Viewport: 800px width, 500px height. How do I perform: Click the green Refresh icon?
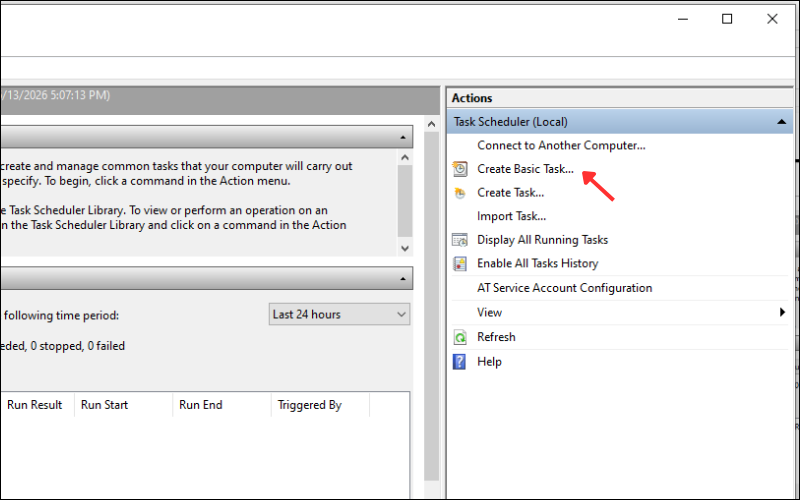(x=460, y=337)
